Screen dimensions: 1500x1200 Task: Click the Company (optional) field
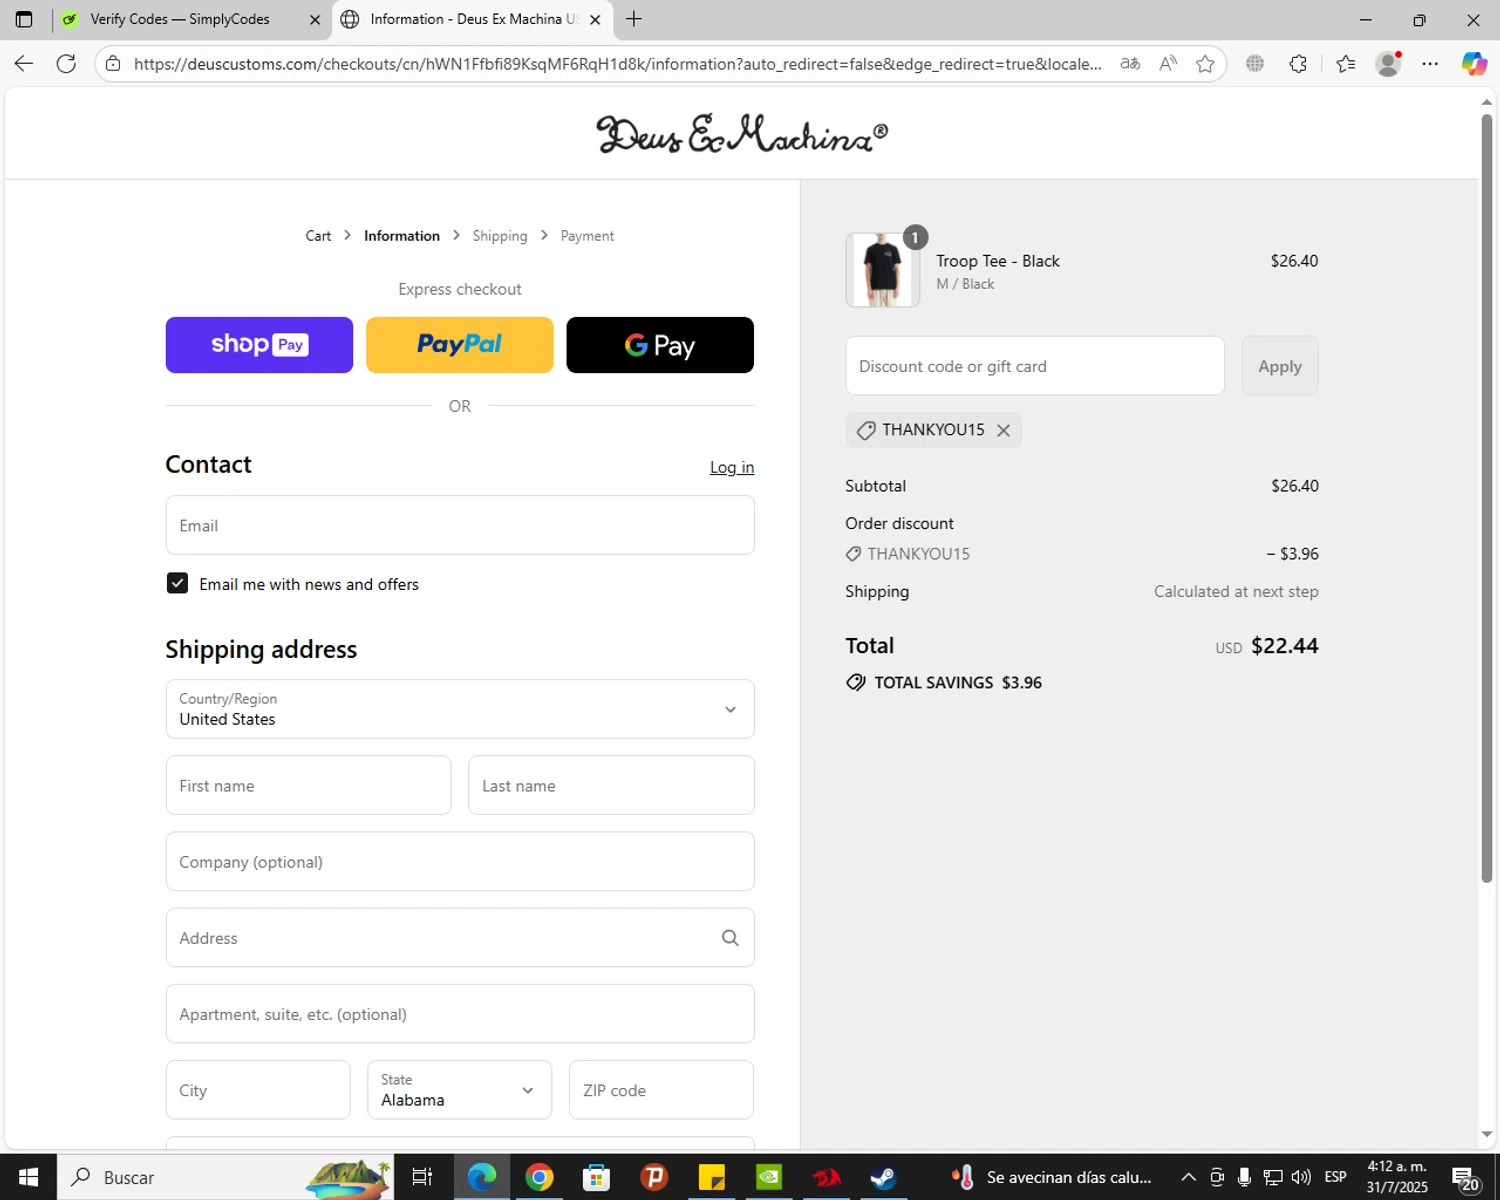460,861
